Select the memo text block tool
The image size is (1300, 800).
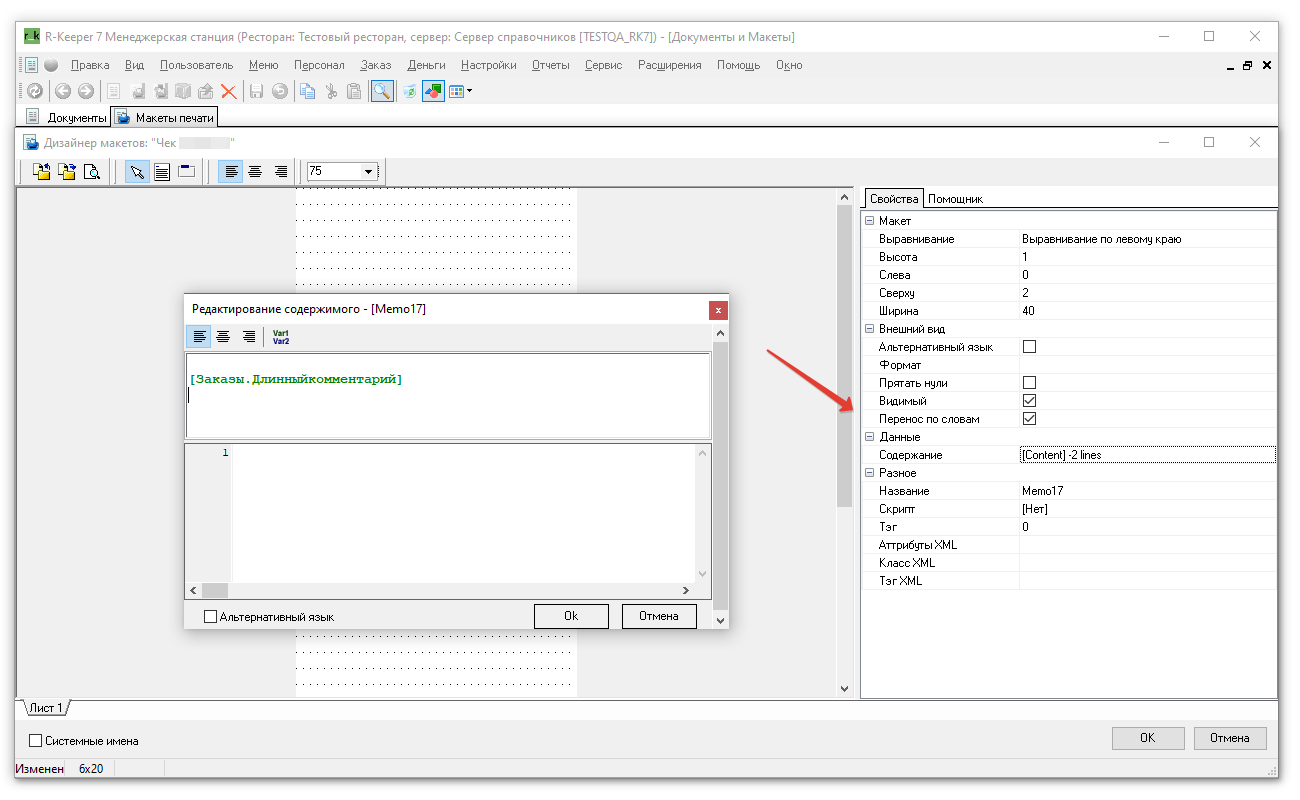pyautogui.click(x=161, y=172)
